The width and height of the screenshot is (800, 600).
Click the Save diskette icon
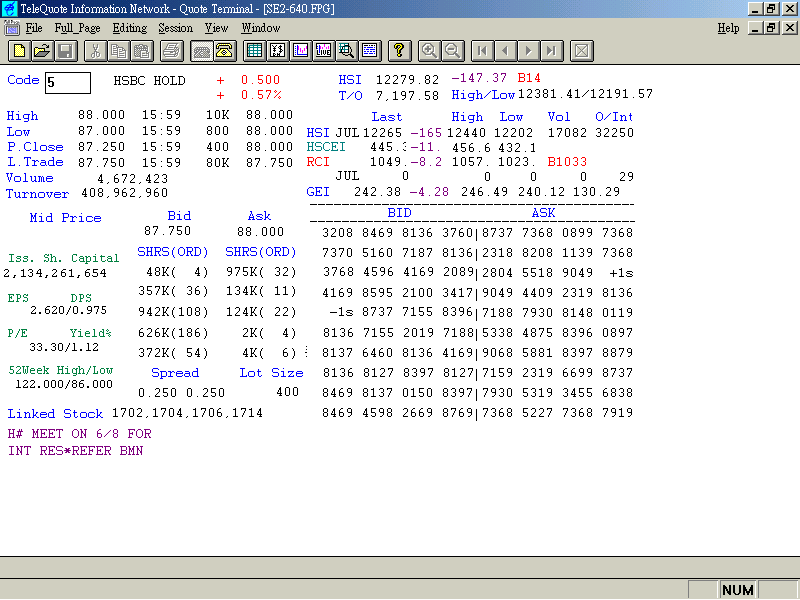(66, 51)
